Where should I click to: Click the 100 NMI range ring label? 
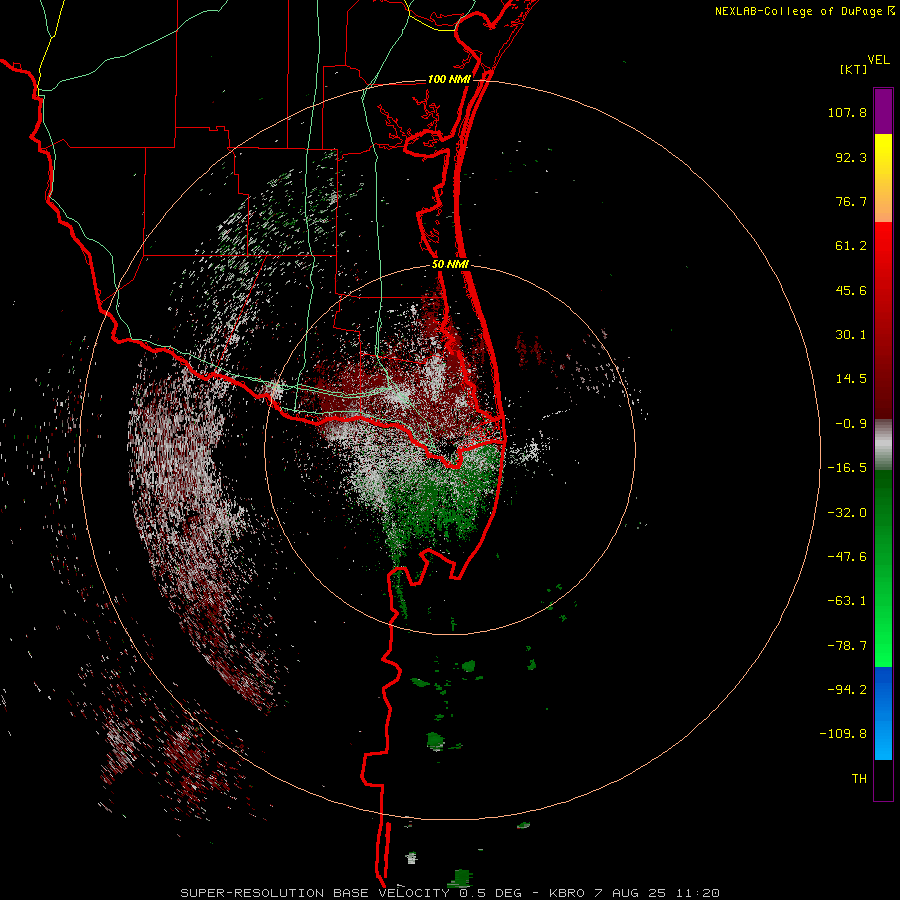pos(449,79)
